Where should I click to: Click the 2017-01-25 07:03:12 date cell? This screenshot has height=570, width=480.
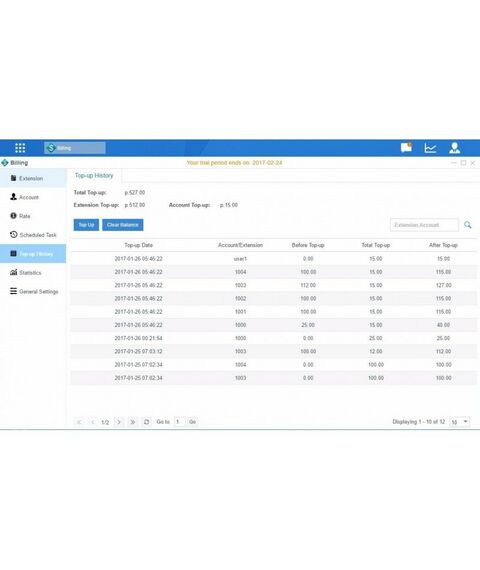pyautogui.click(x=139, y=352)
